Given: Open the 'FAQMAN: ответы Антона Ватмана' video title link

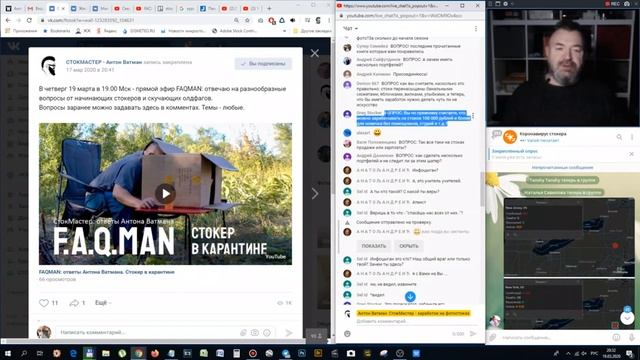Looking at the screenshot, I should (107, 272).
